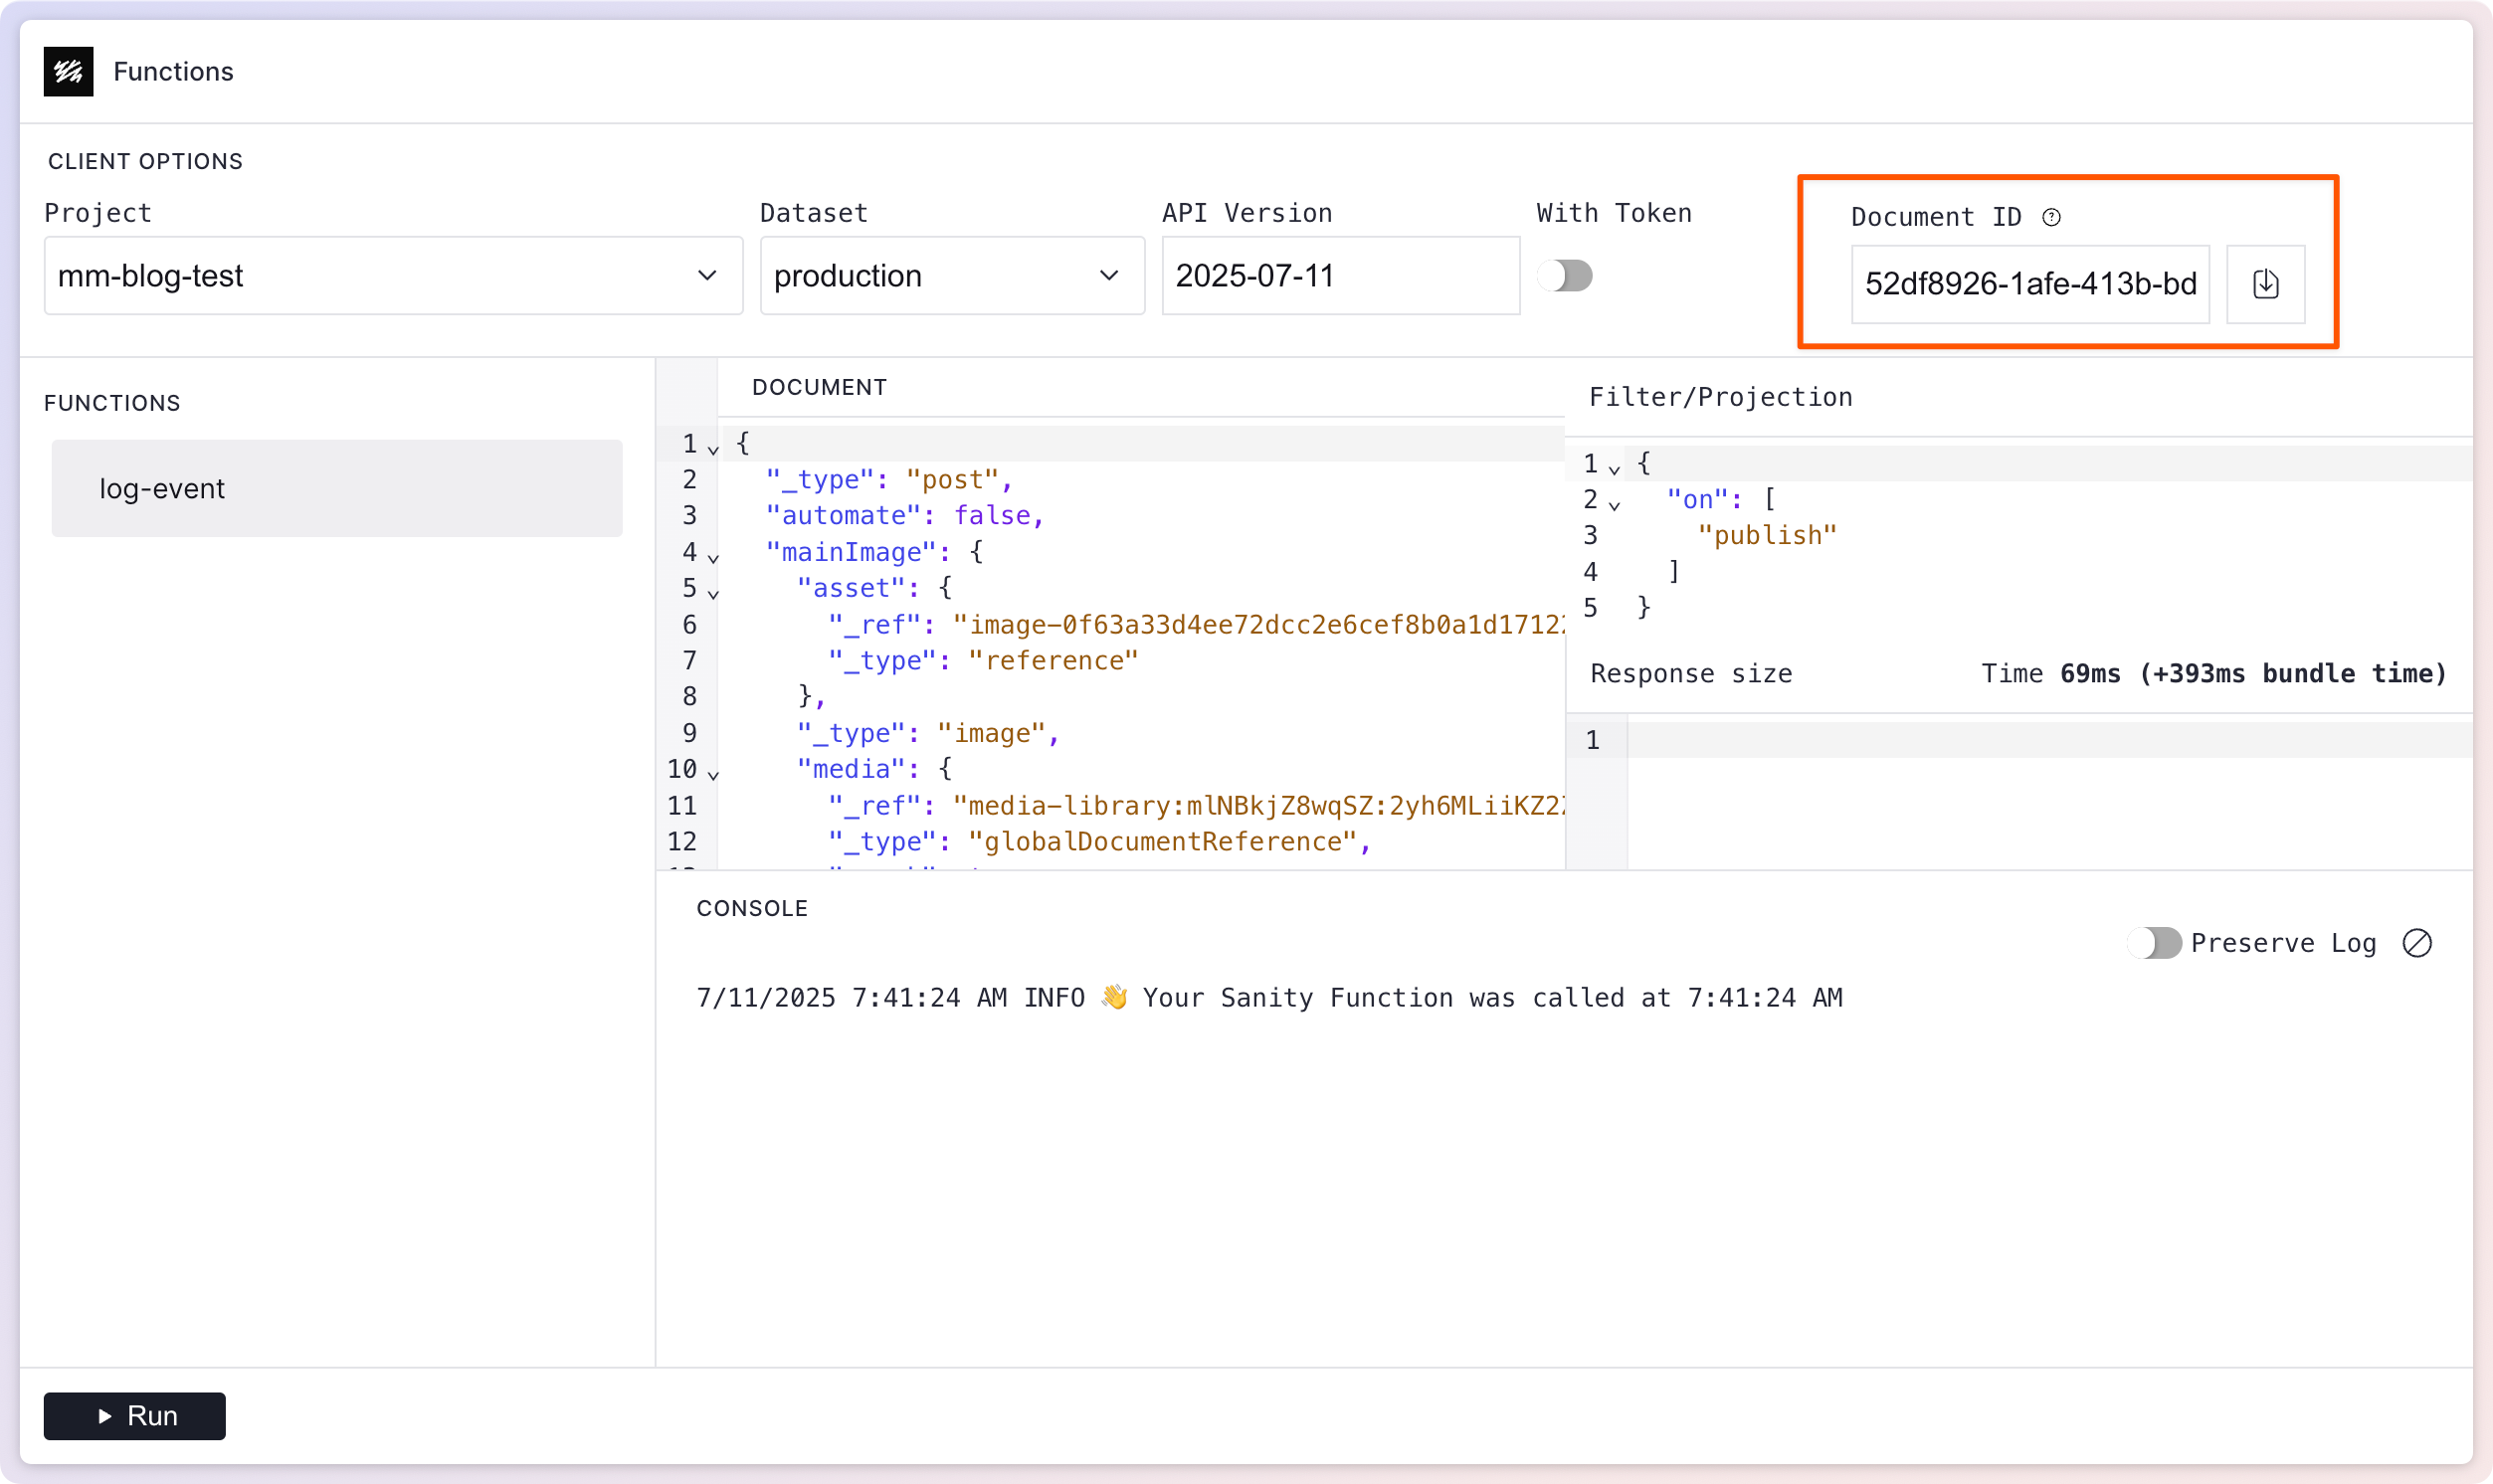Toggle the With Token switch
The height and width of the screenshot is (1484, 2493).
click(1565, 275)
